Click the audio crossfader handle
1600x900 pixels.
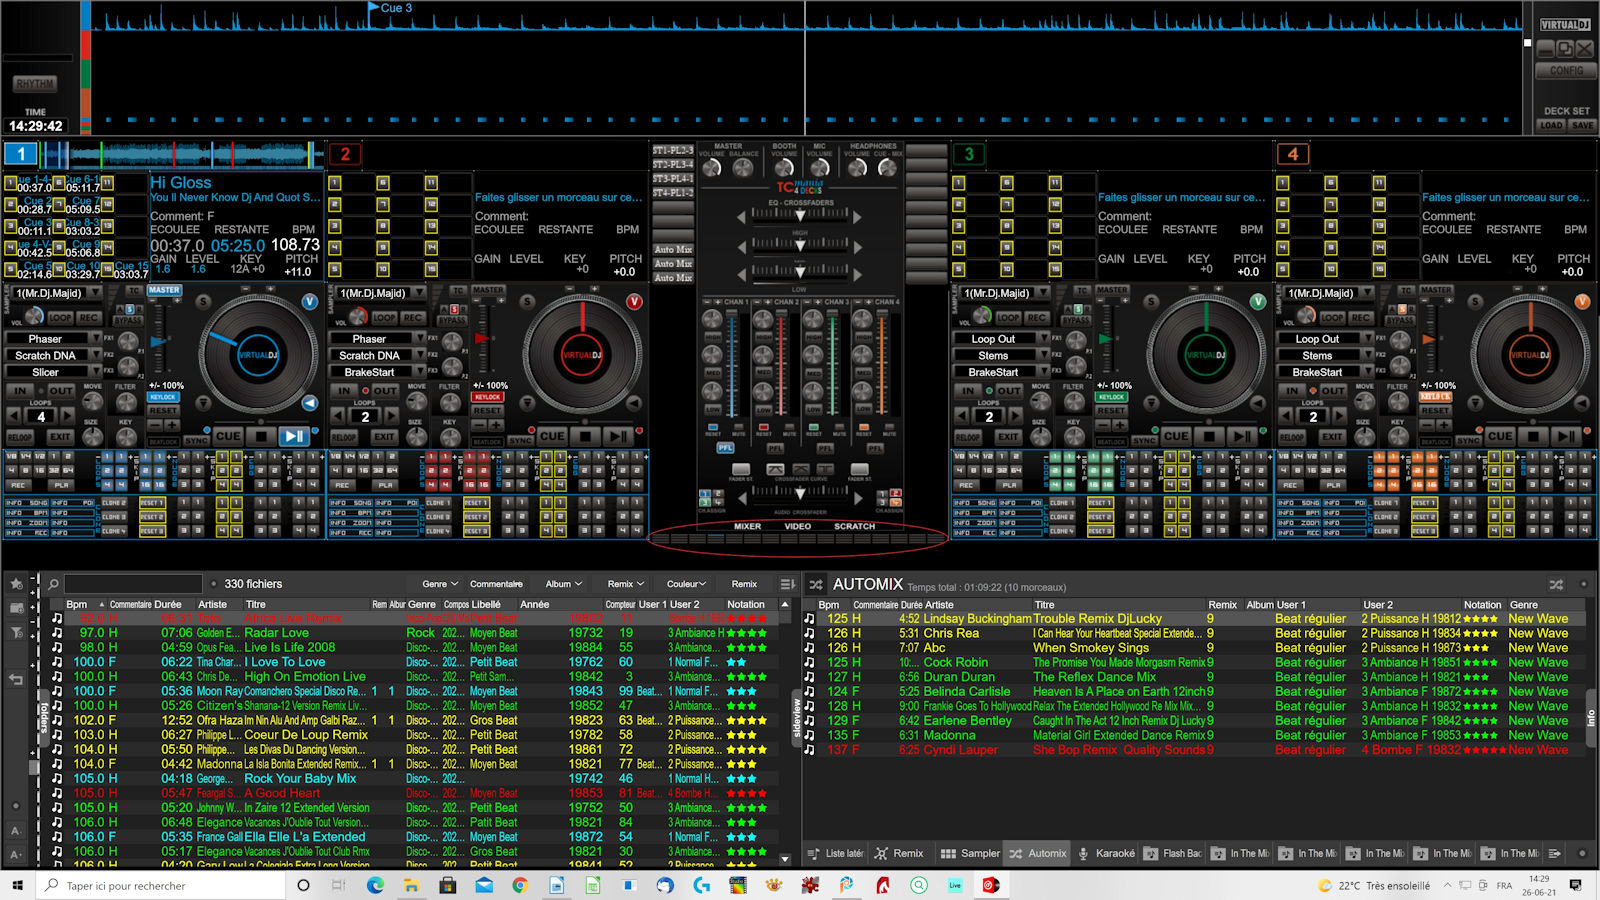(x=800, y=492)
